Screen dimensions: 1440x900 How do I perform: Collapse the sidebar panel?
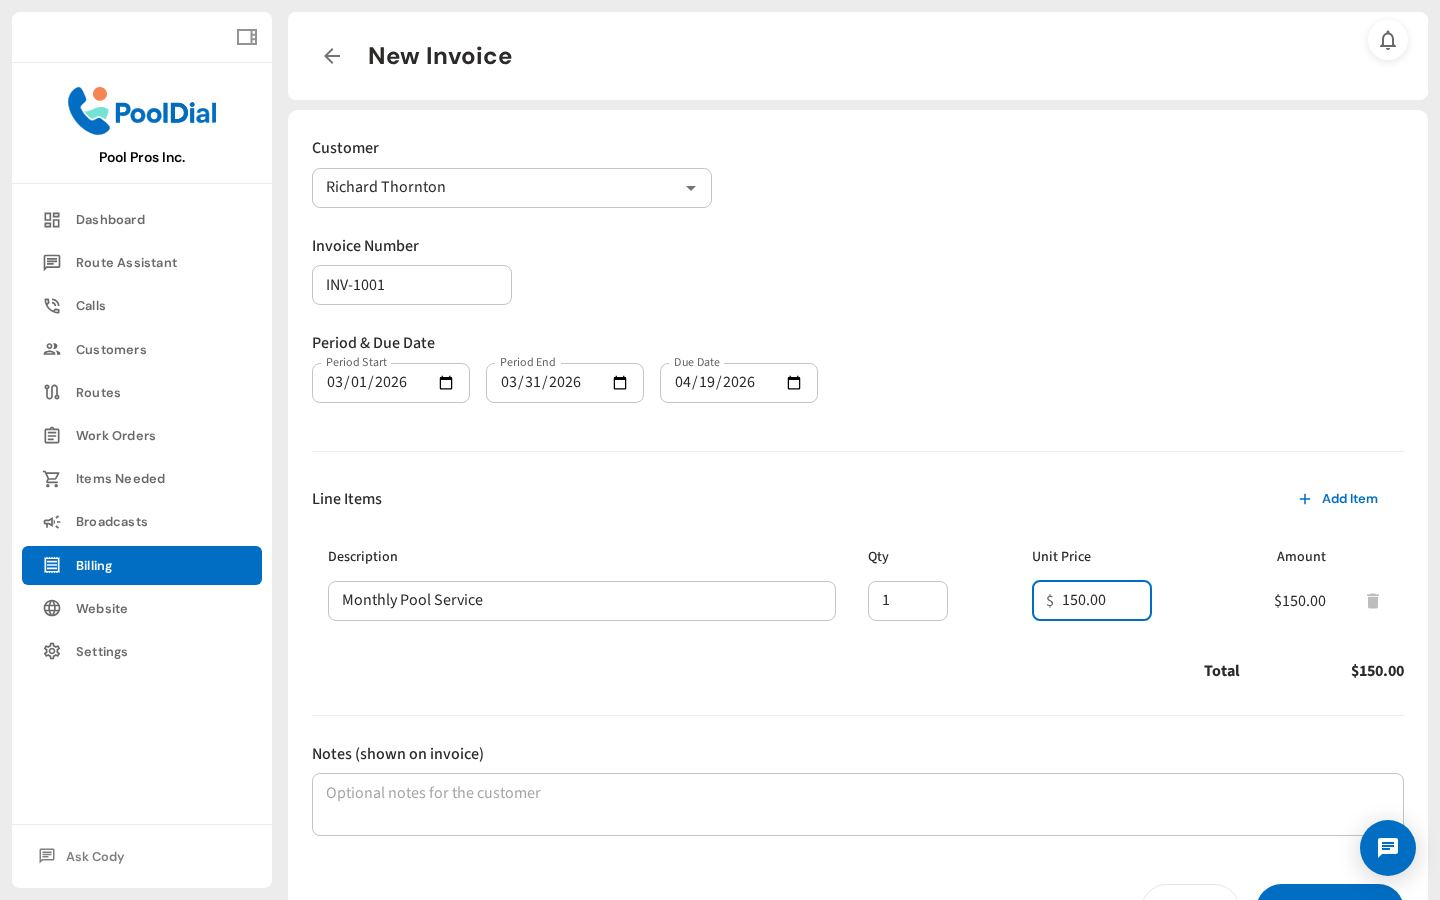tap(247, 36)
